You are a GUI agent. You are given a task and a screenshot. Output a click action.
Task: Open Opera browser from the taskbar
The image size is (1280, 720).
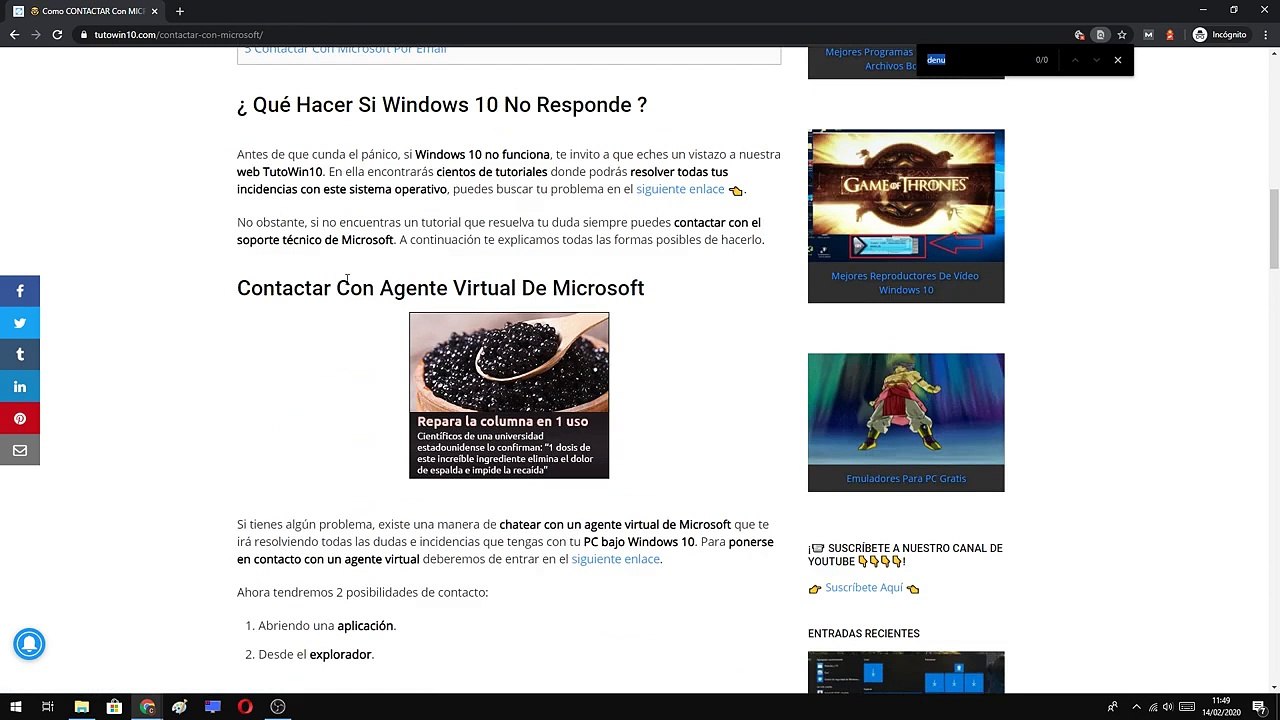click(245, 707)
